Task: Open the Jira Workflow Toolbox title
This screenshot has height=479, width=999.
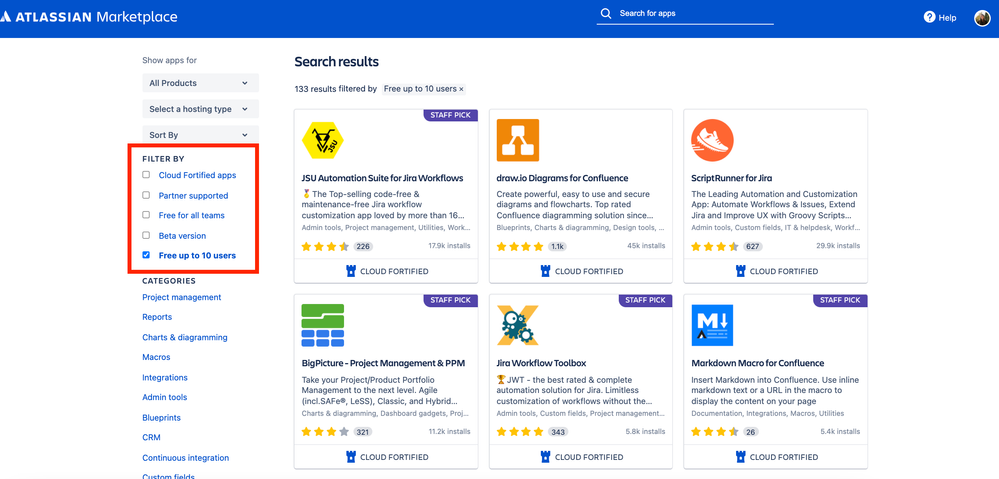Action: click(541, 364)
